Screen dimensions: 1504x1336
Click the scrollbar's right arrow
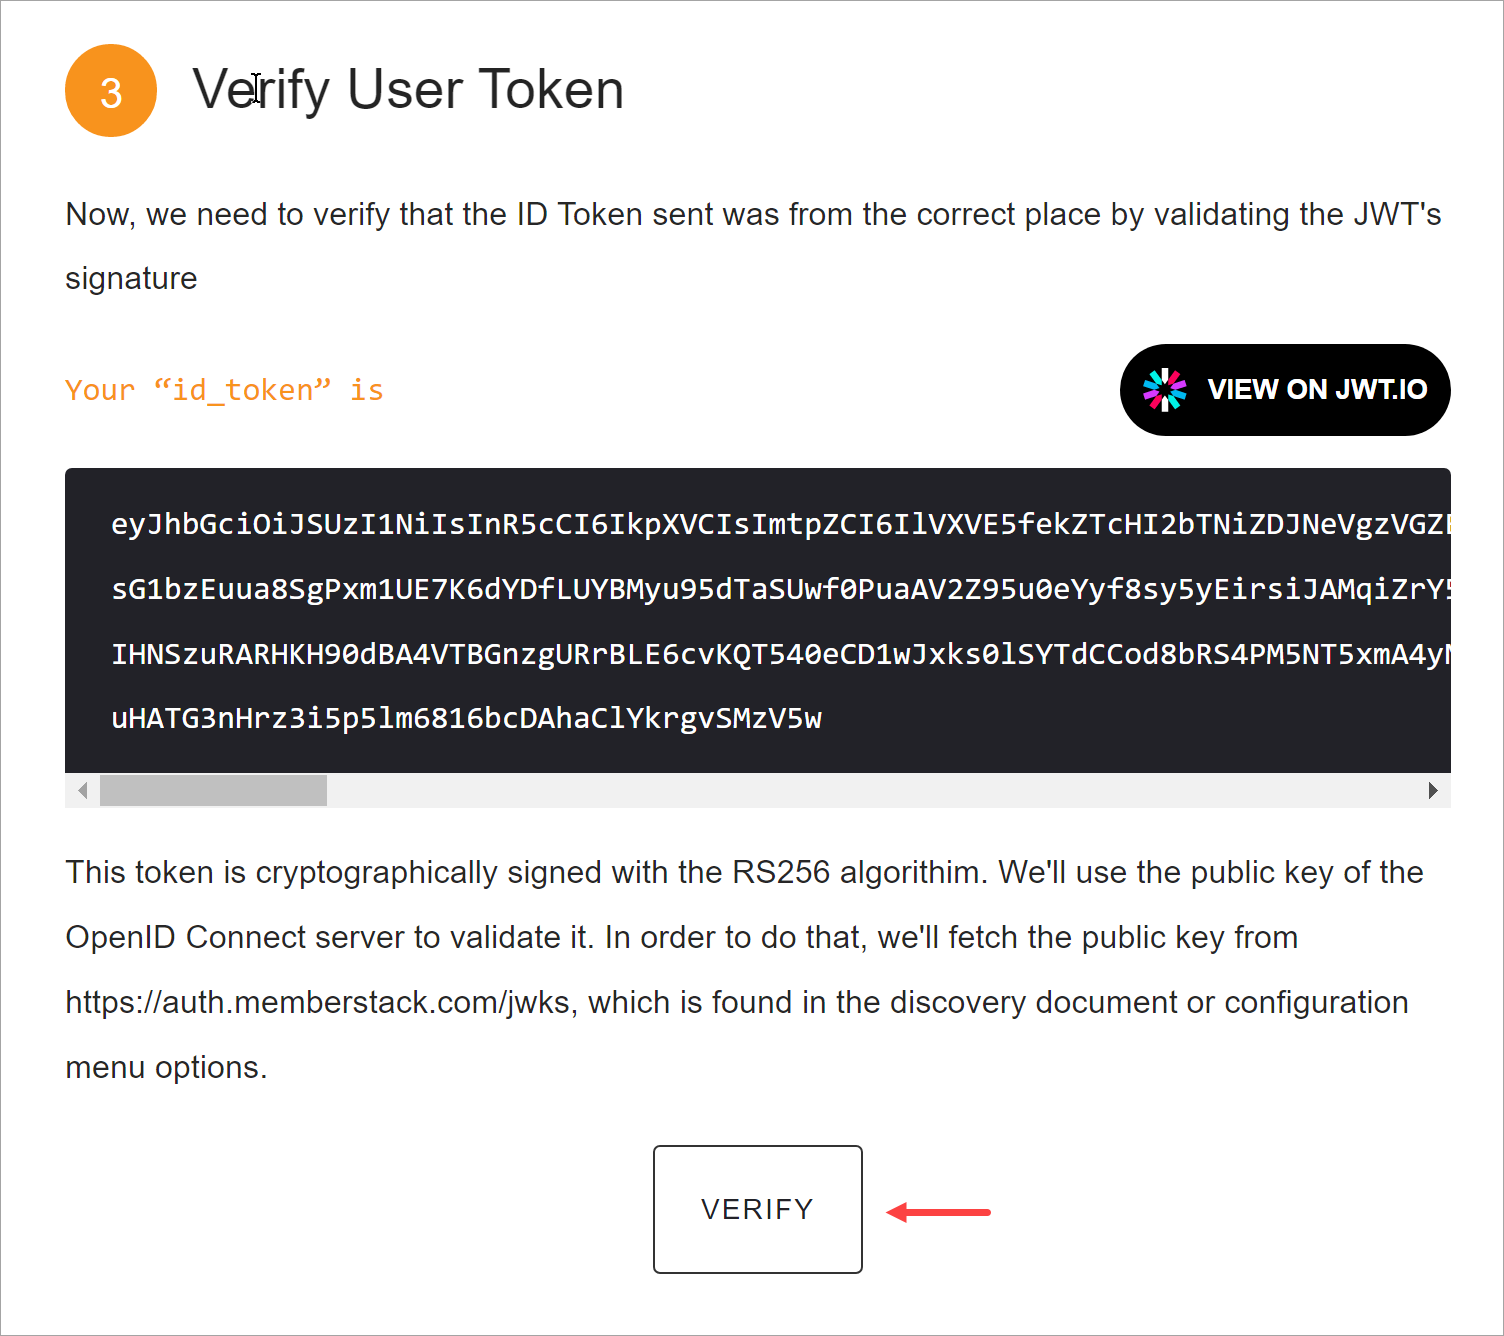click(1433, 790)
